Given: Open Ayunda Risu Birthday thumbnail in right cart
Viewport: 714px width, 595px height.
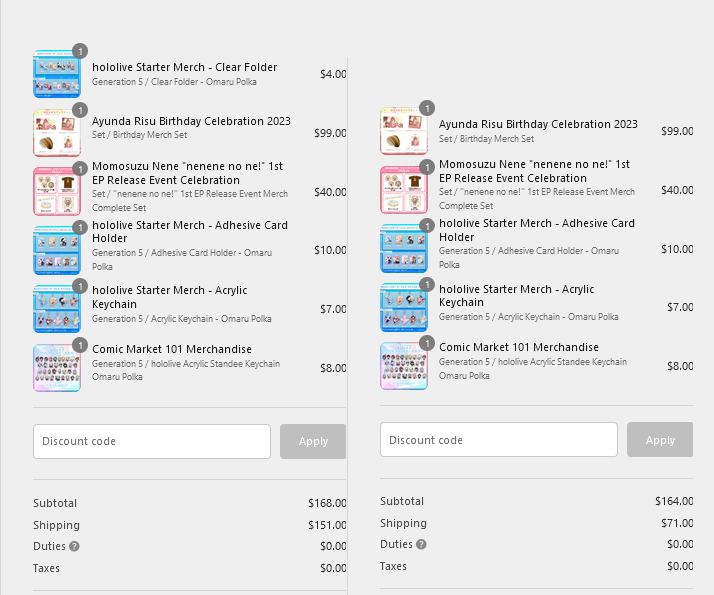Looking at the screenshot, I should click(x=404, y=131).
